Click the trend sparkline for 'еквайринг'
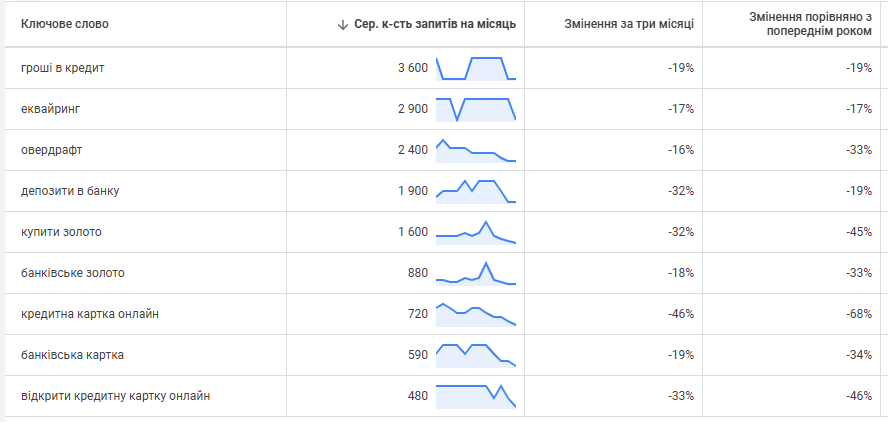Viewport: 888px width, 422px height. pos(476,109)
